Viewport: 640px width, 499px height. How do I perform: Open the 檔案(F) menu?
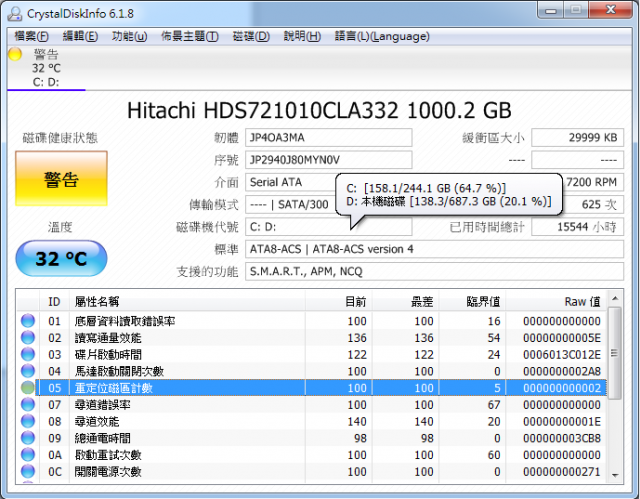31,36
